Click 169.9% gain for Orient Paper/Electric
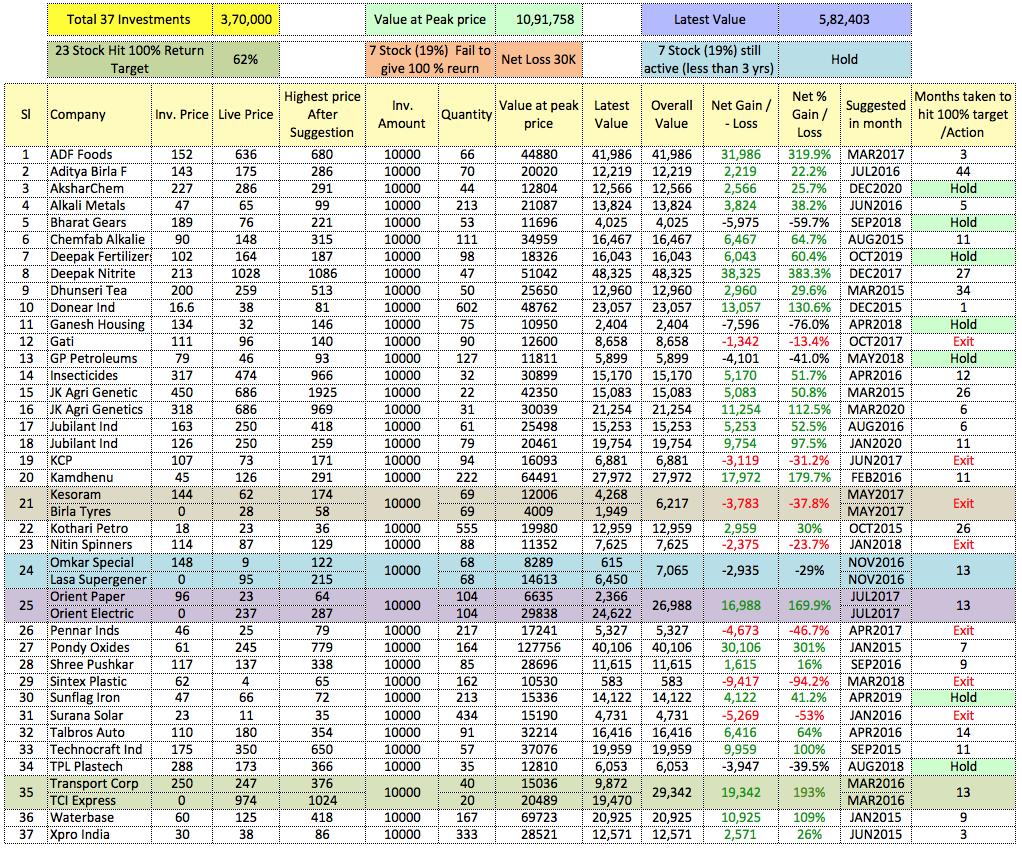The width and height of the screenshot is (1022, 849). coord(810,605)
